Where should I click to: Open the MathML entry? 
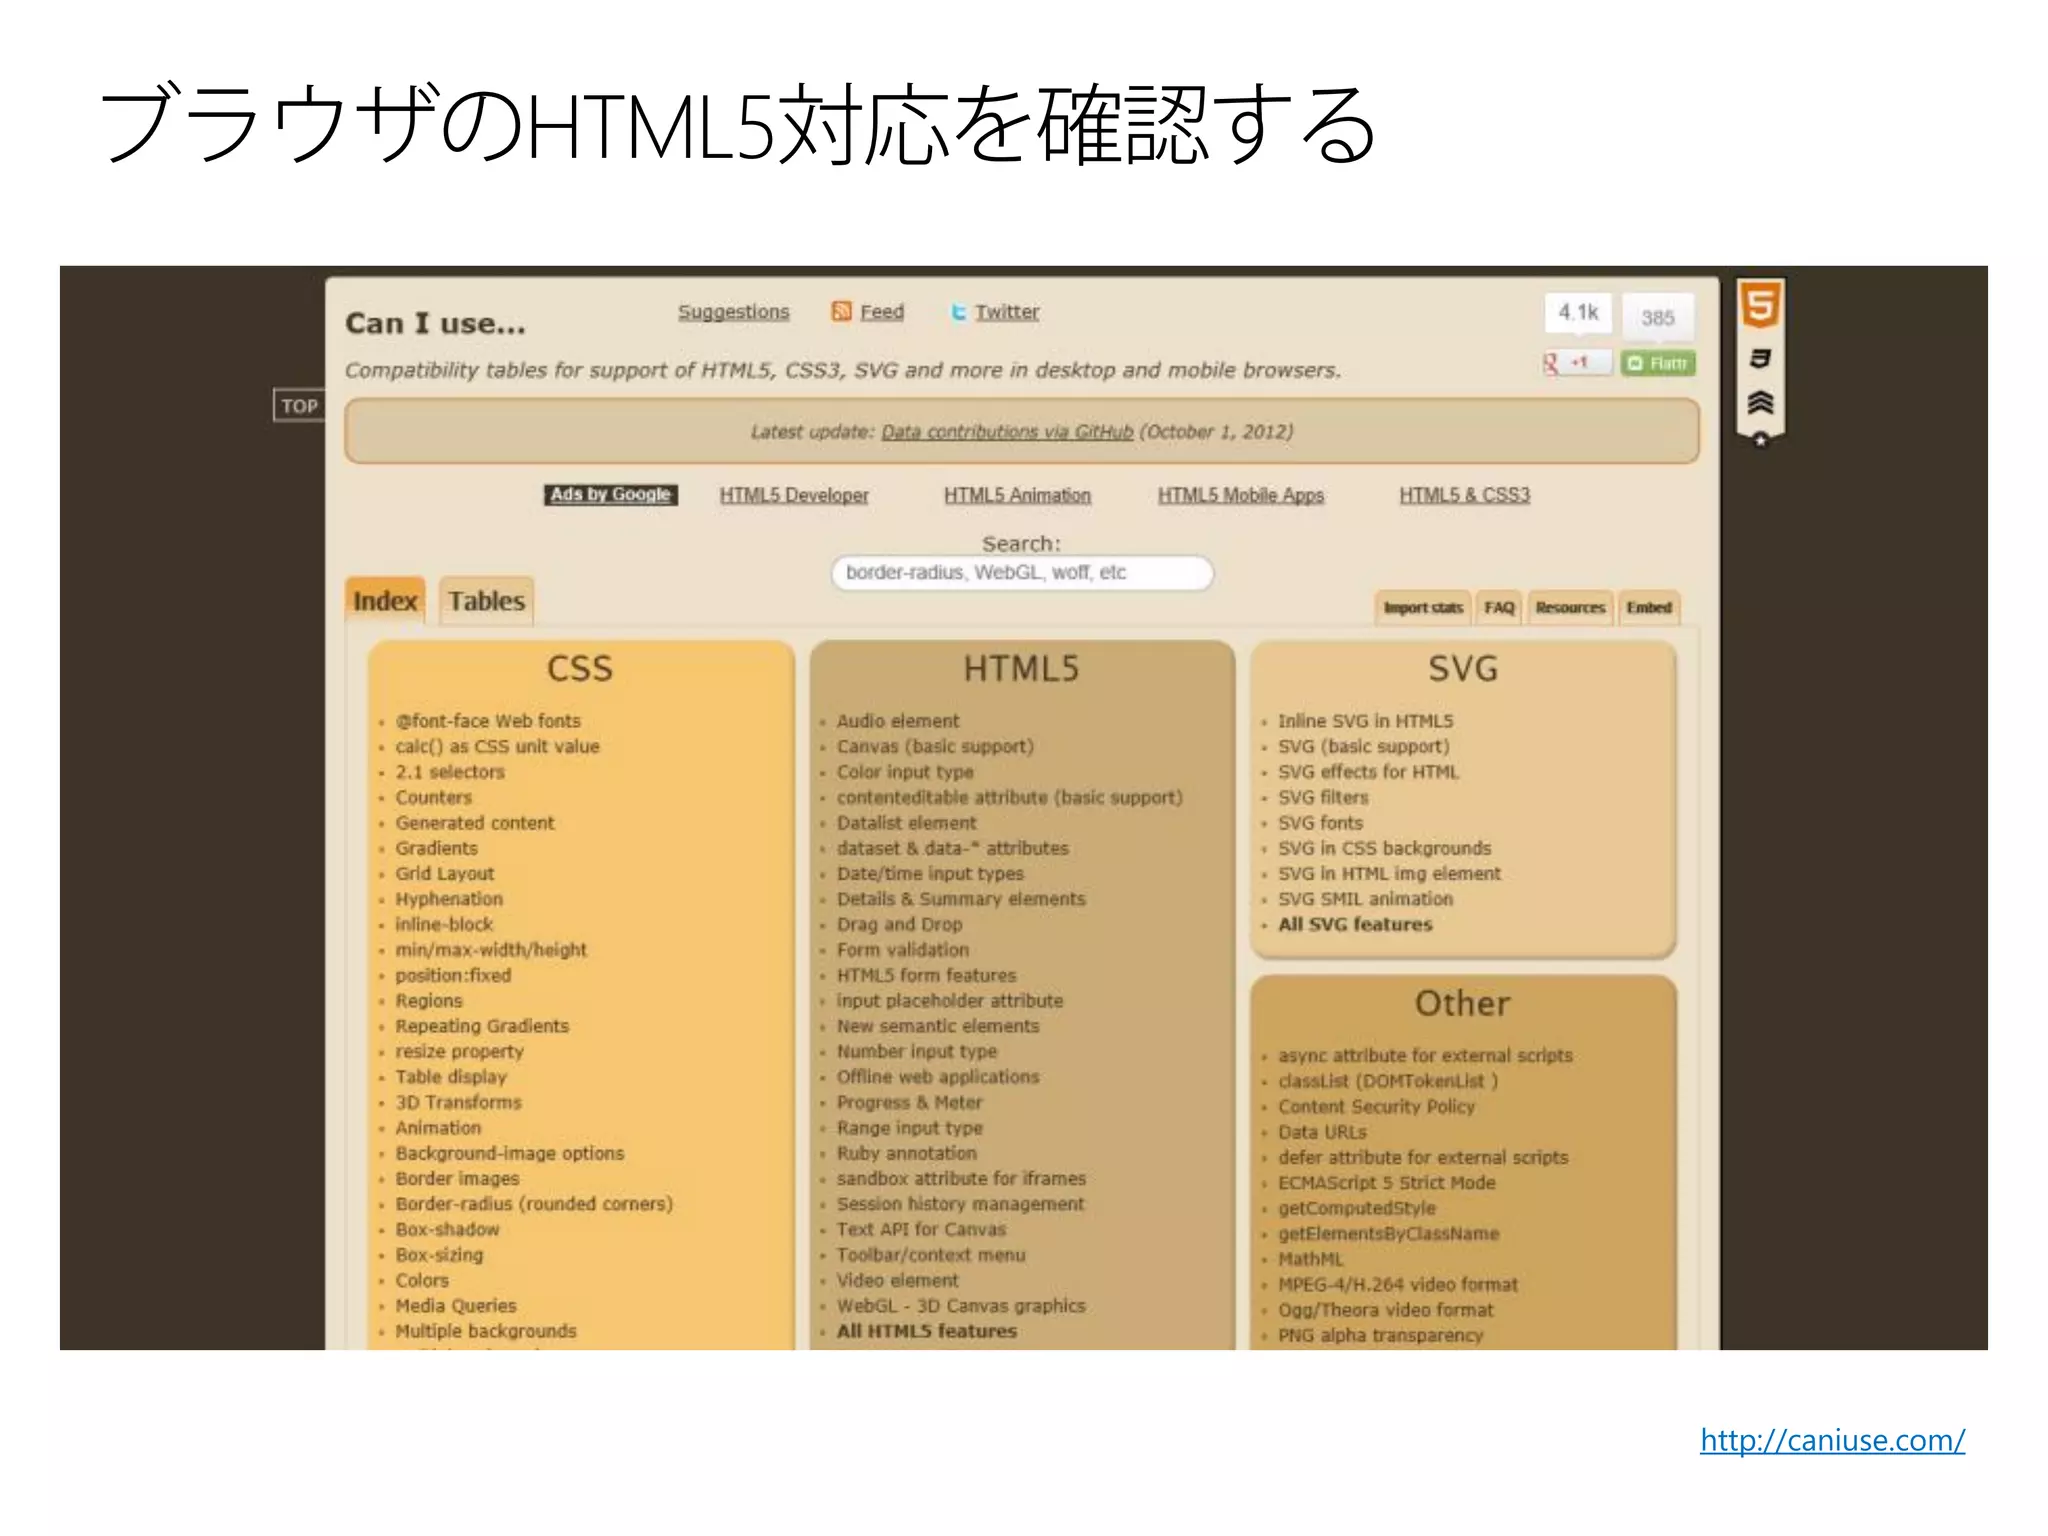click(x=1311, y=1259)
